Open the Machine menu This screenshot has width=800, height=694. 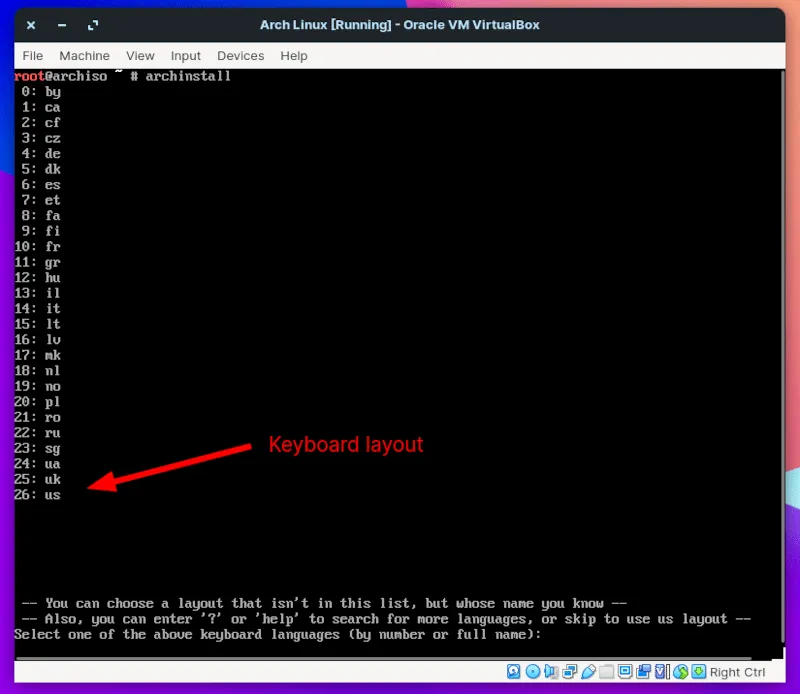pos(84,56)
